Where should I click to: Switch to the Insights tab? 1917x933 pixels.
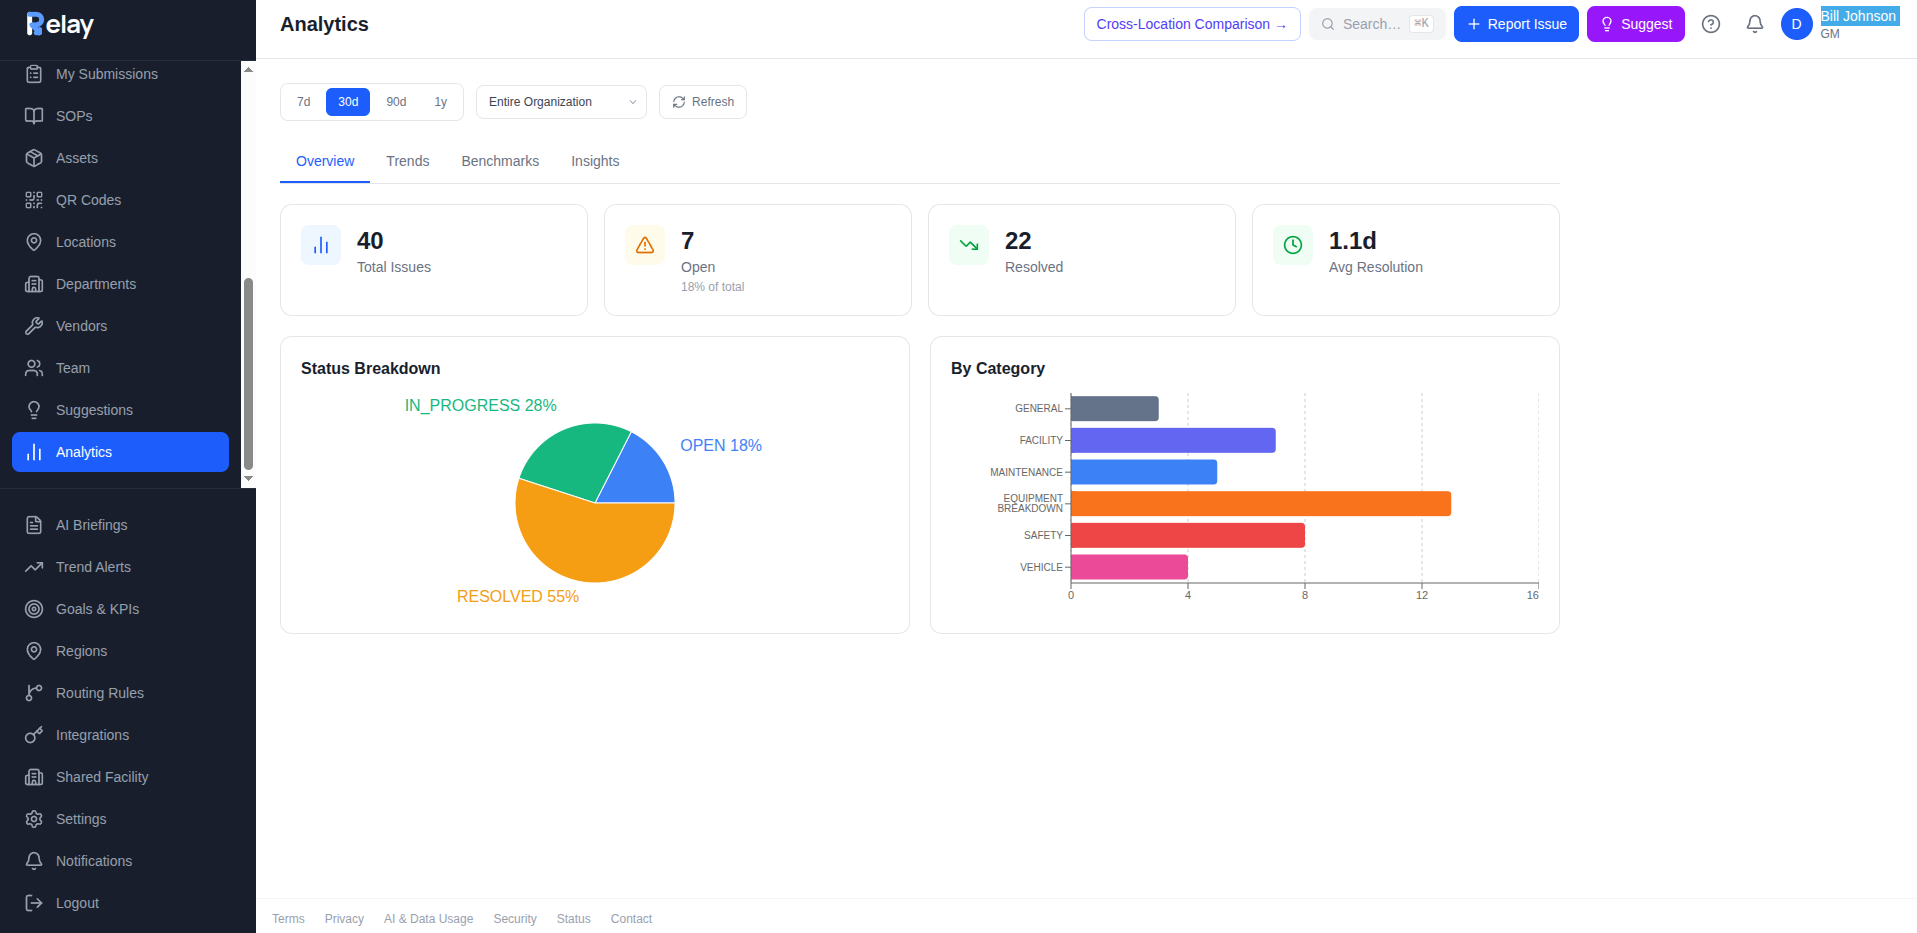595,161
